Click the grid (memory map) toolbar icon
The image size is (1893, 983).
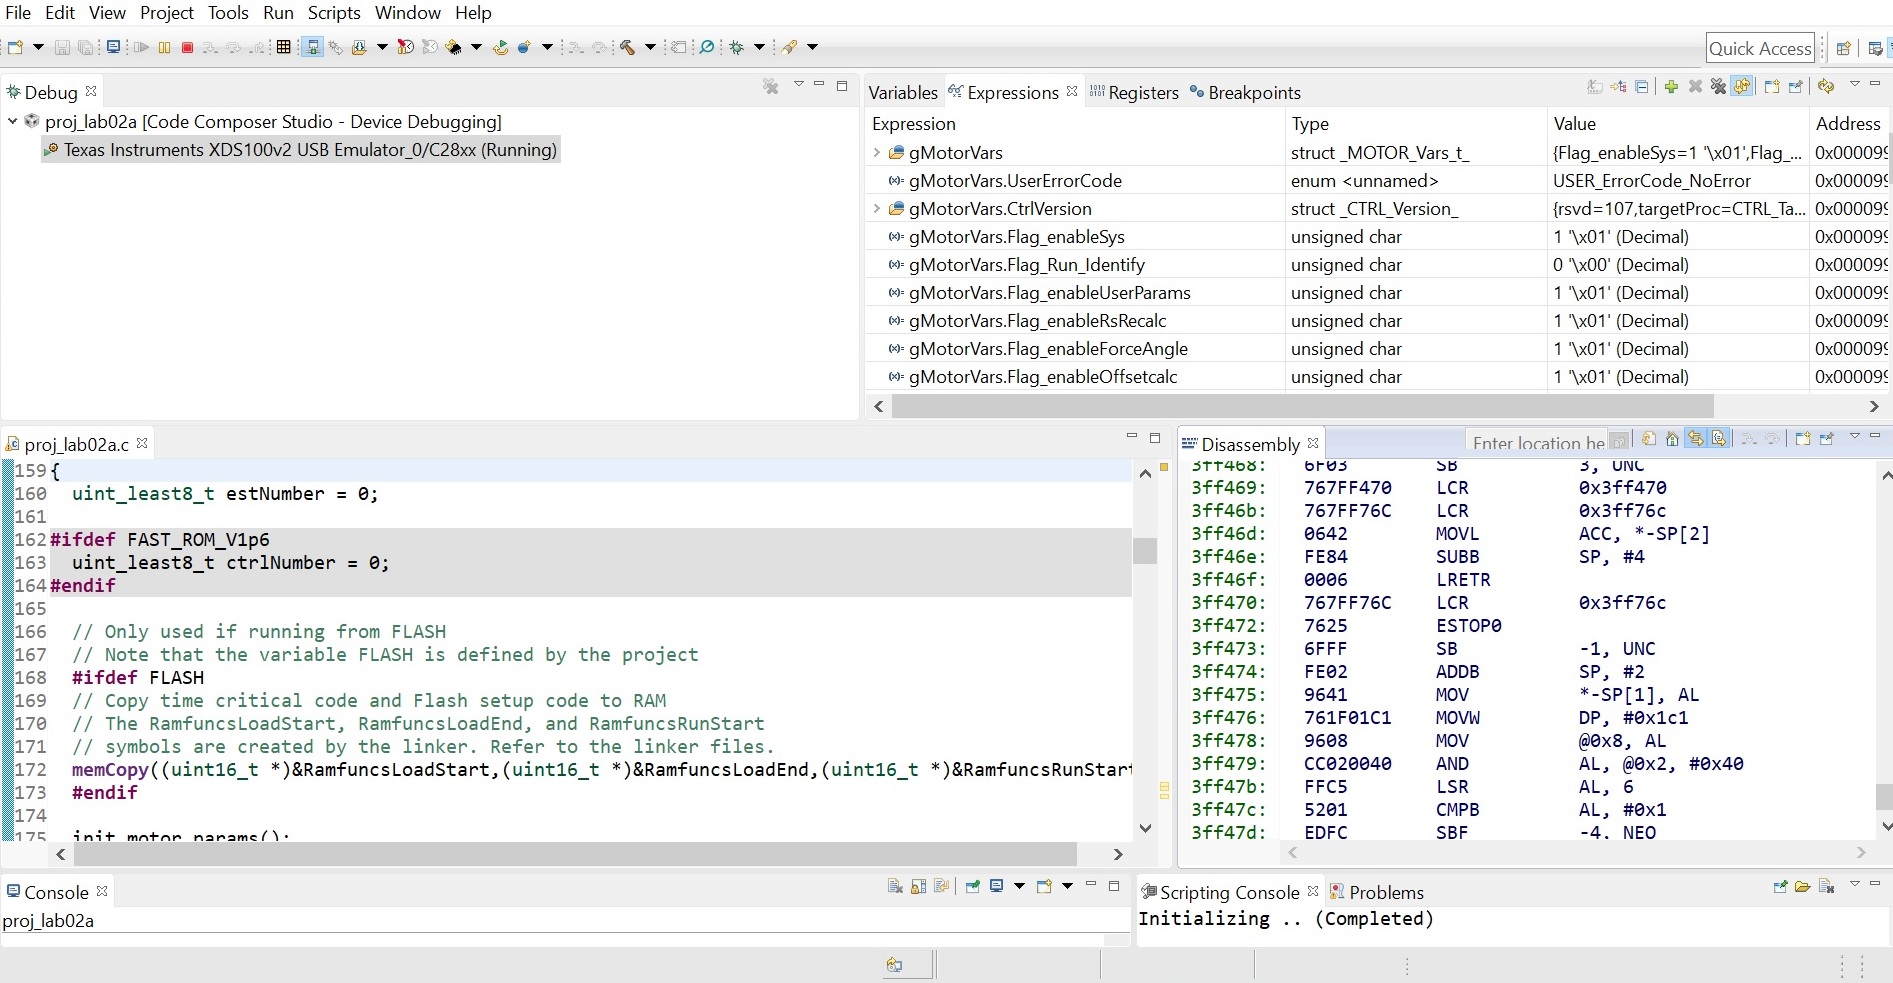pos(283,47)
